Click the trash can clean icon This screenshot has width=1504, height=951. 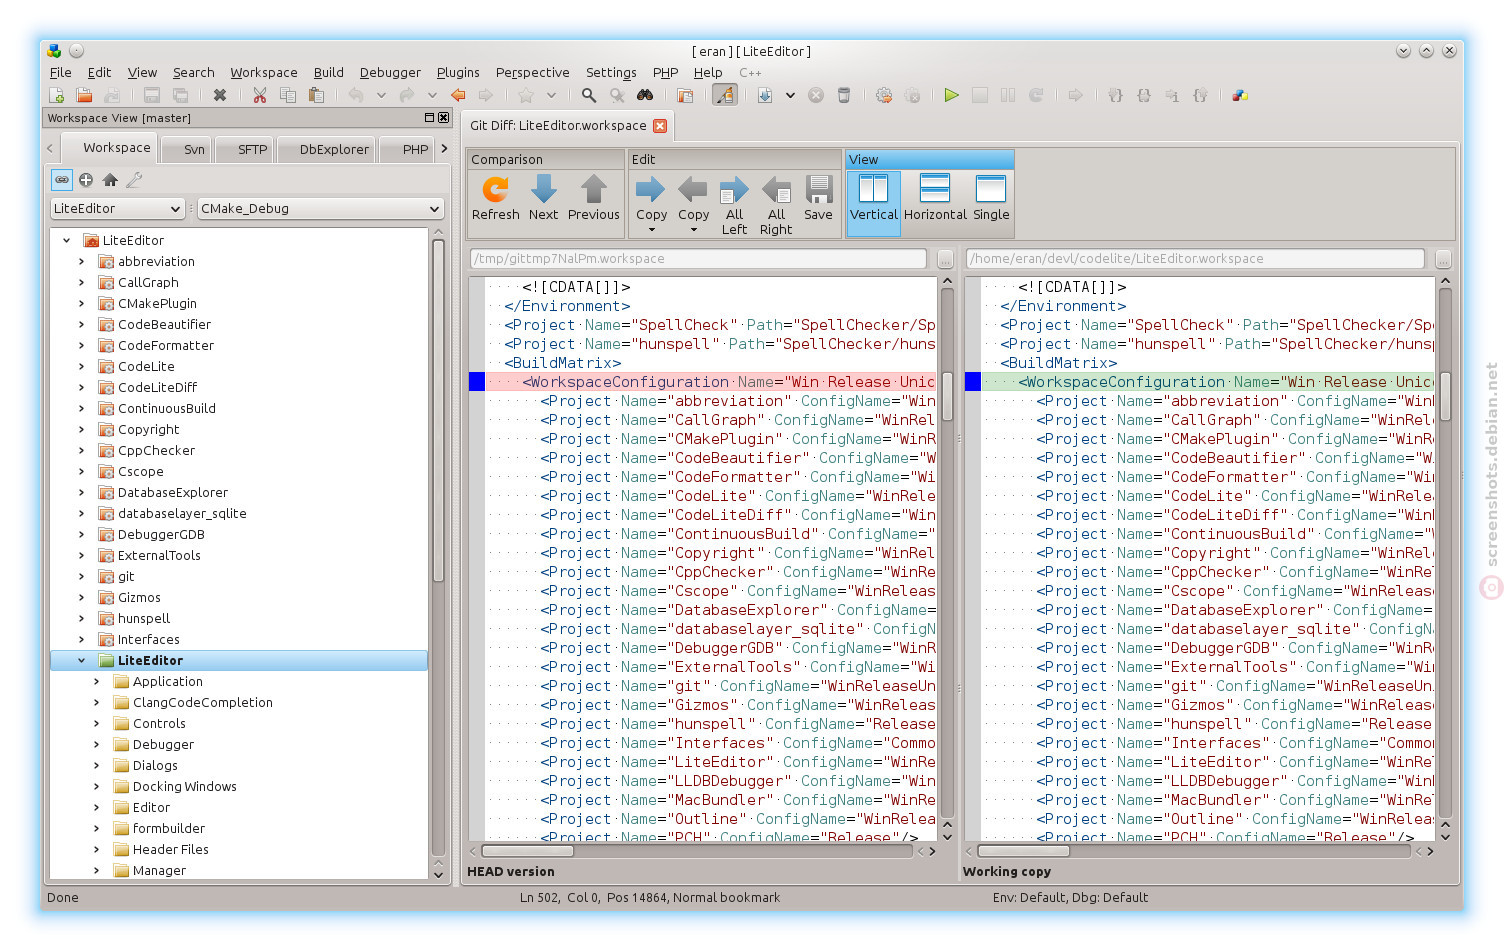[844, 96]
